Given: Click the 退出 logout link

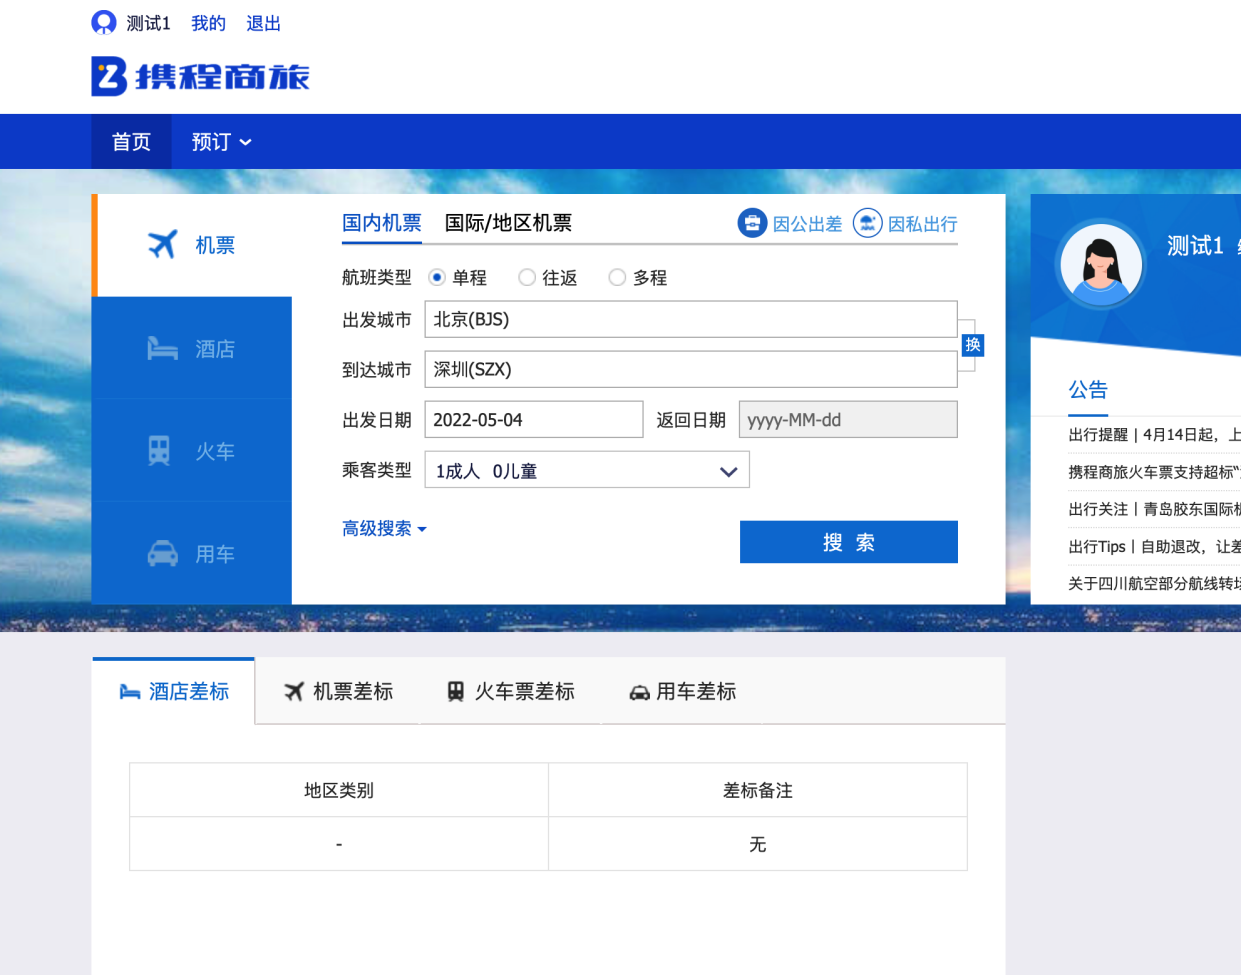Looking at the screenshot, I should point(263,23).
